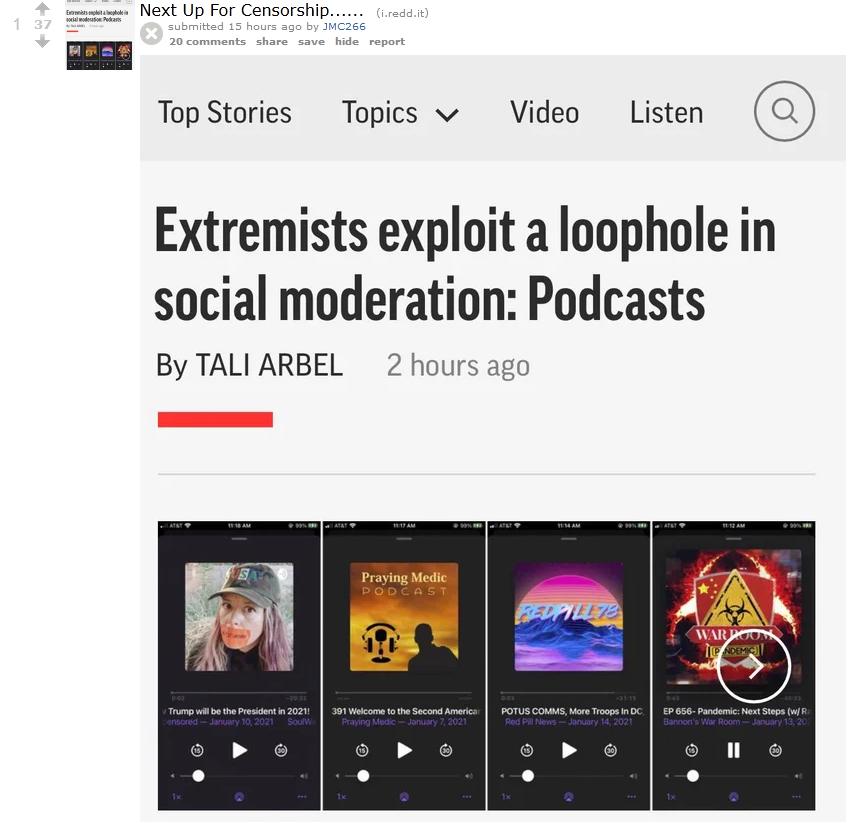Expand the Topics dropdown in the article header
The height and width of the screenshot is (829, 865).
pyautogui.click(x=401, y=113)
